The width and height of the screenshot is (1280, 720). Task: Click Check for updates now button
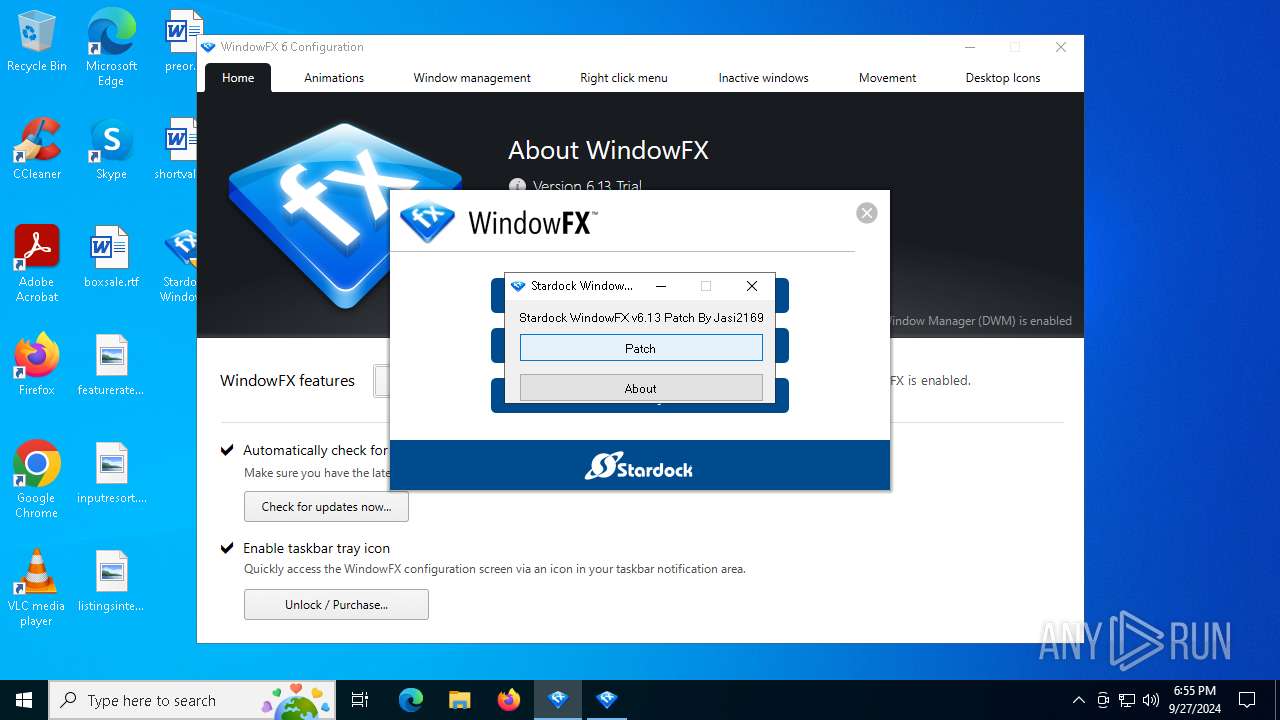326,507
